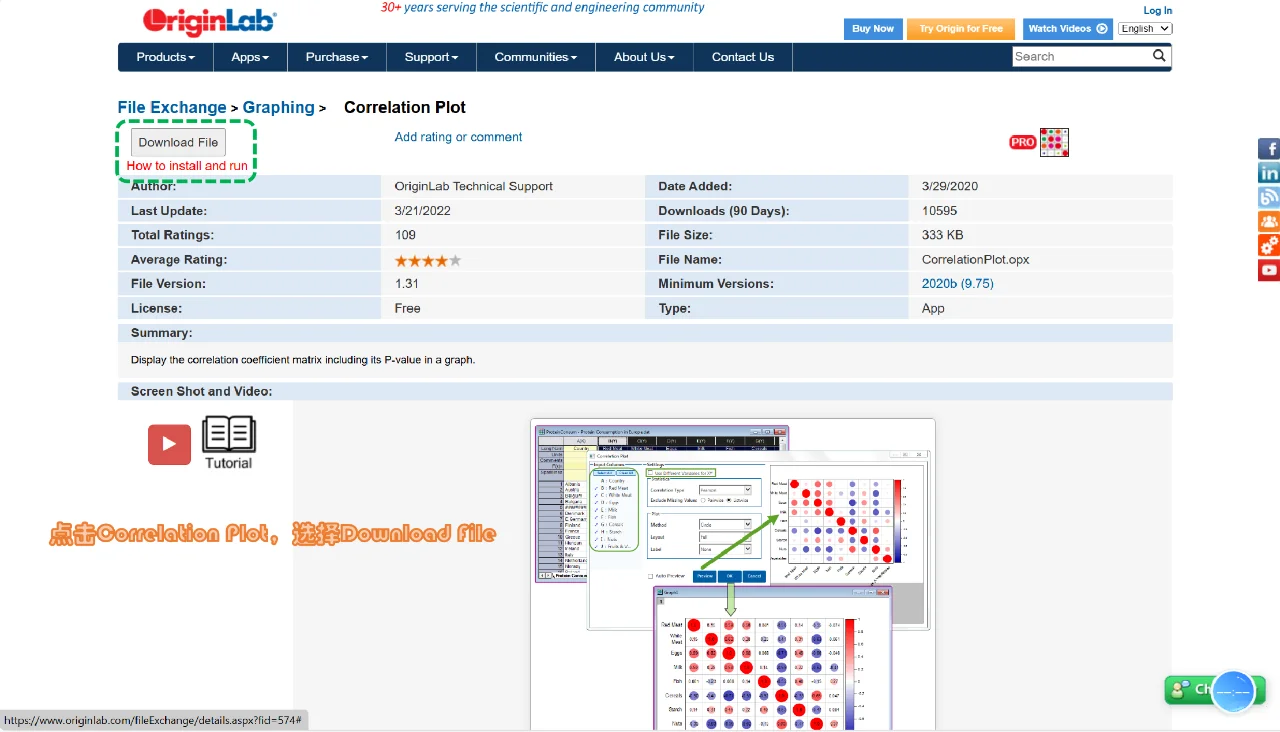Click the Date Added value 3/29/2020
Screen dimensions: 1280x732
click(x=950, y=186)
